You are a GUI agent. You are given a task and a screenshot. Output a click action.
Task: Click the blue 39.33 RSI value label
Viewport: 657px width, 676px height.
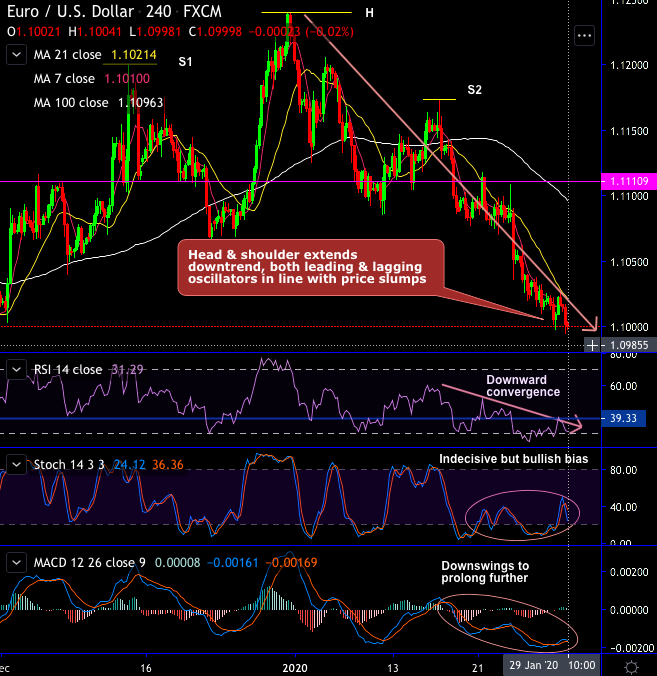coord(623,418)
